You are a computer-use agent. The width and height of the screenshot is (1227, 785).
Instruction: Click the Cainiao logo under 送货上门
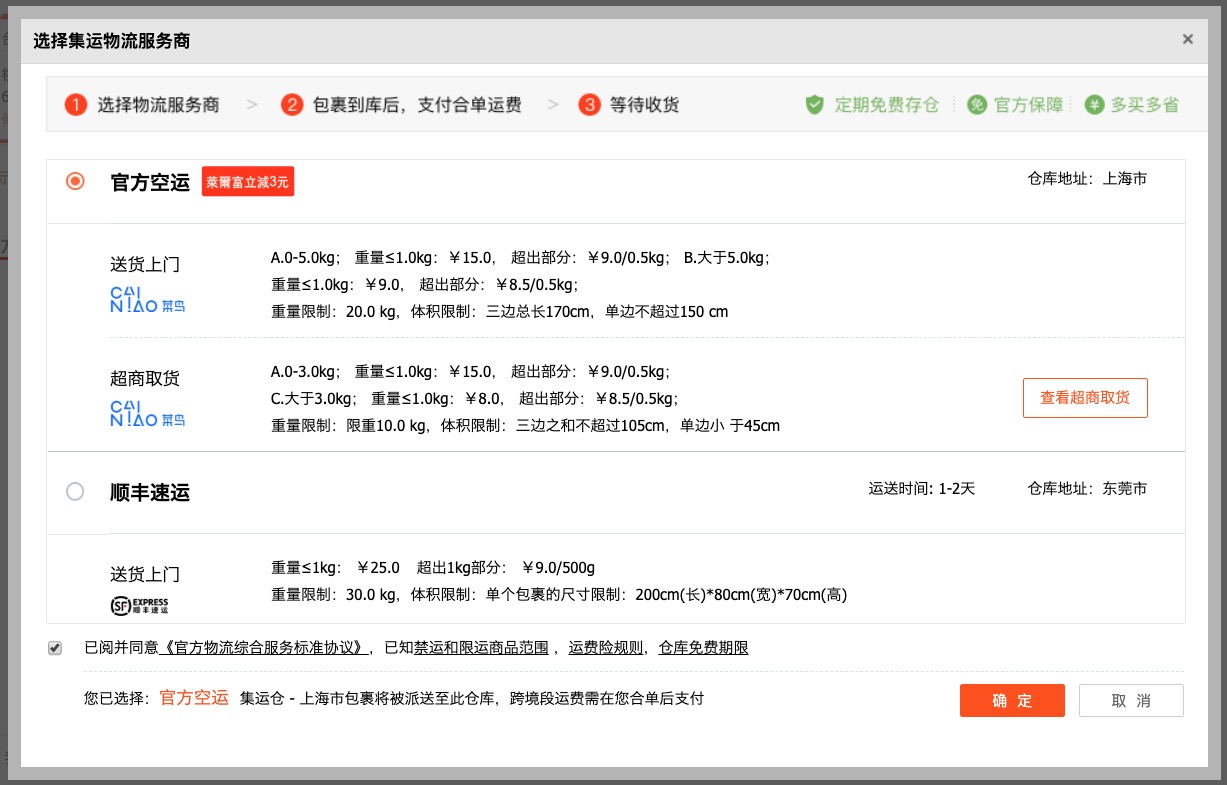click(147, 300)
